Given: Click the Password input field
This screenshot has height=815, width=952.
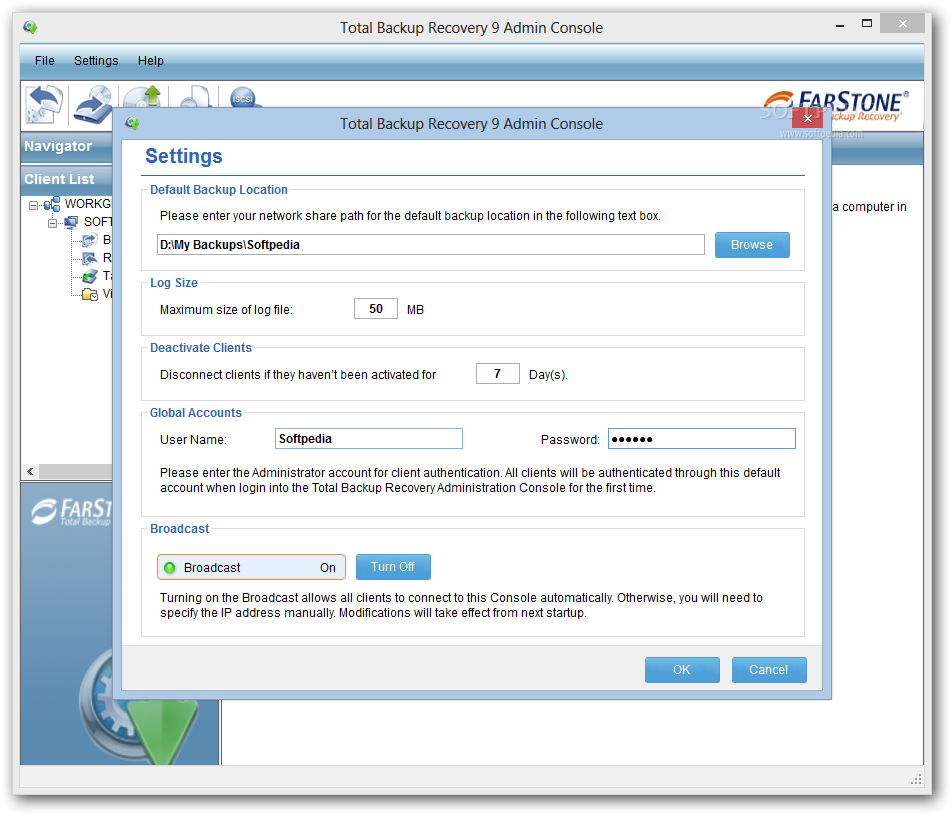Looking at the screenshot, I should [701, 438].
